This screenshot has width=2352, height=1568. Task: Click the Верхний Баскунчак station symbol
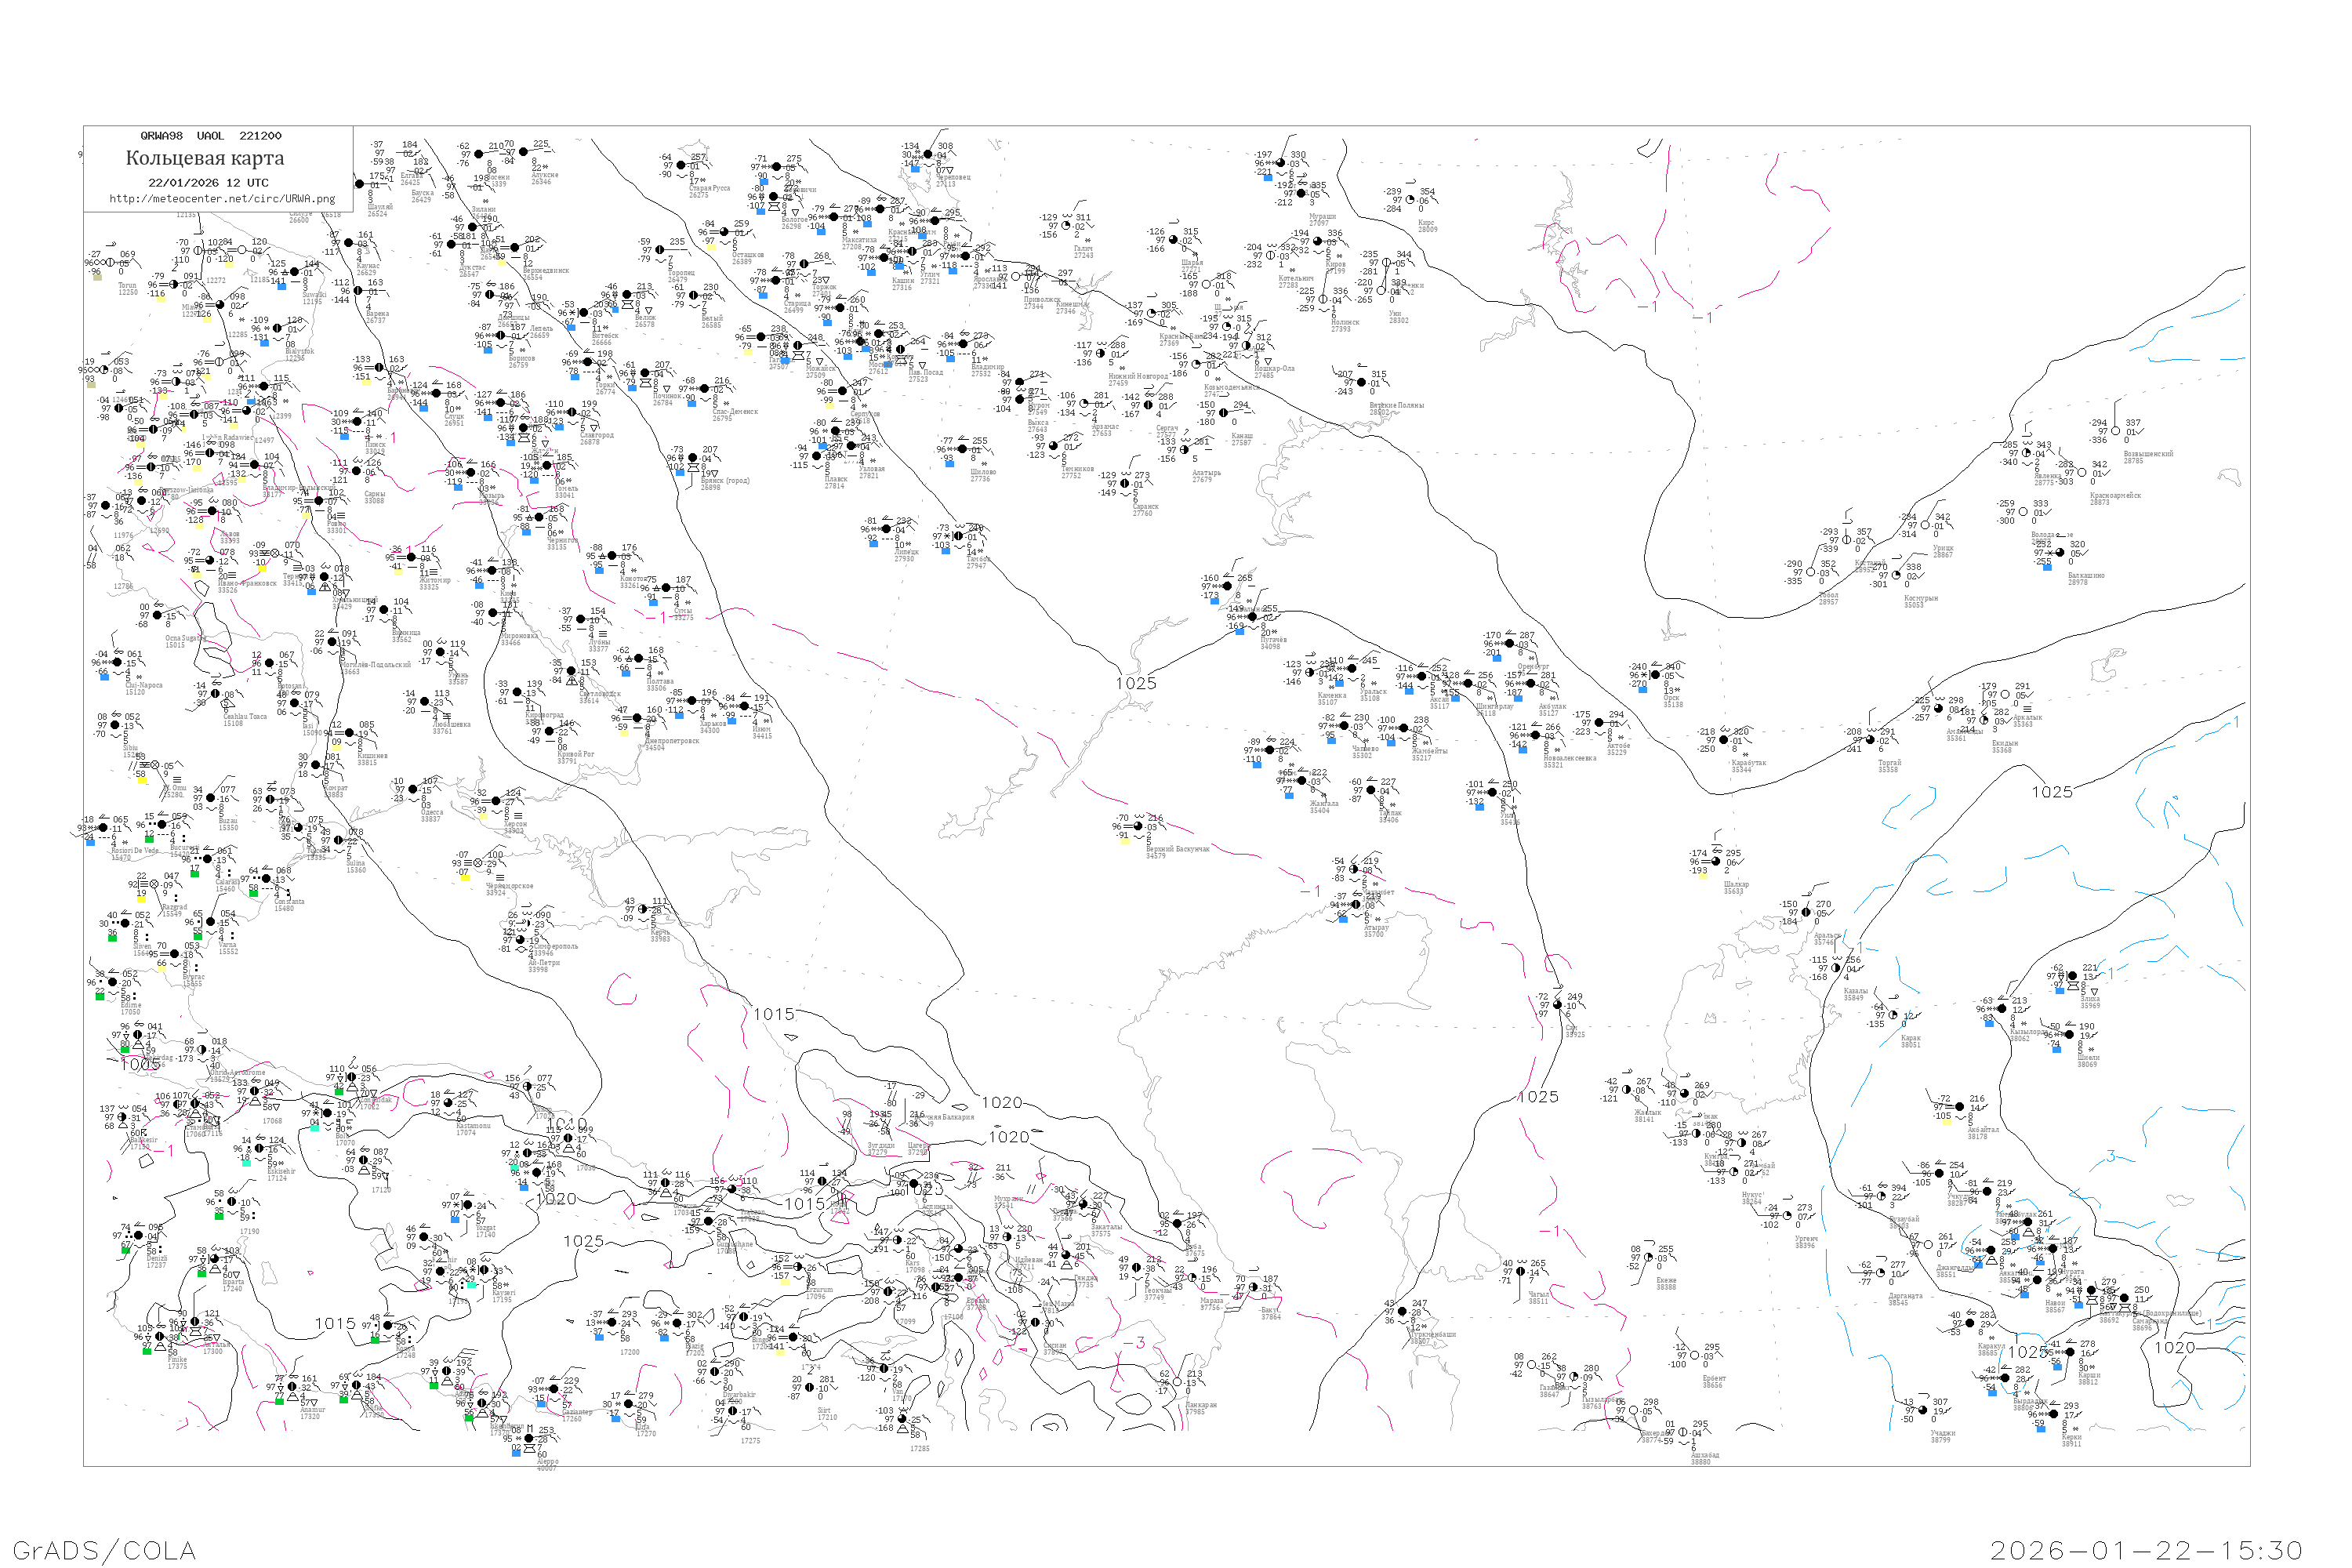point(1138,827)
